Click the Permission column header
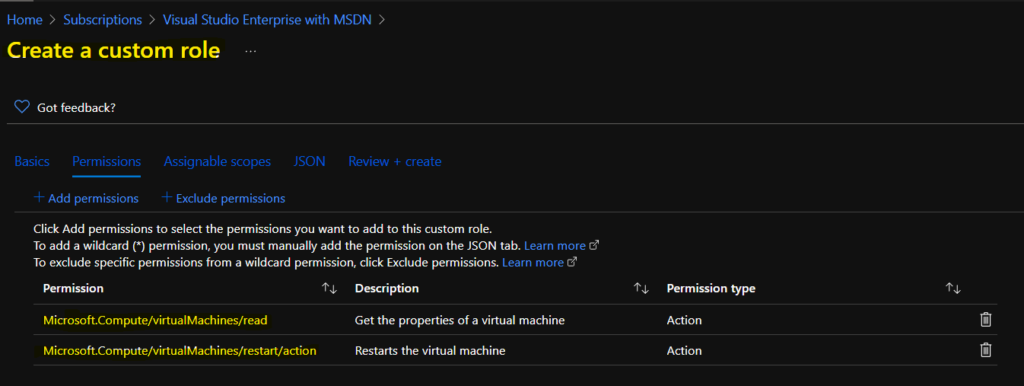 [73, 288]
